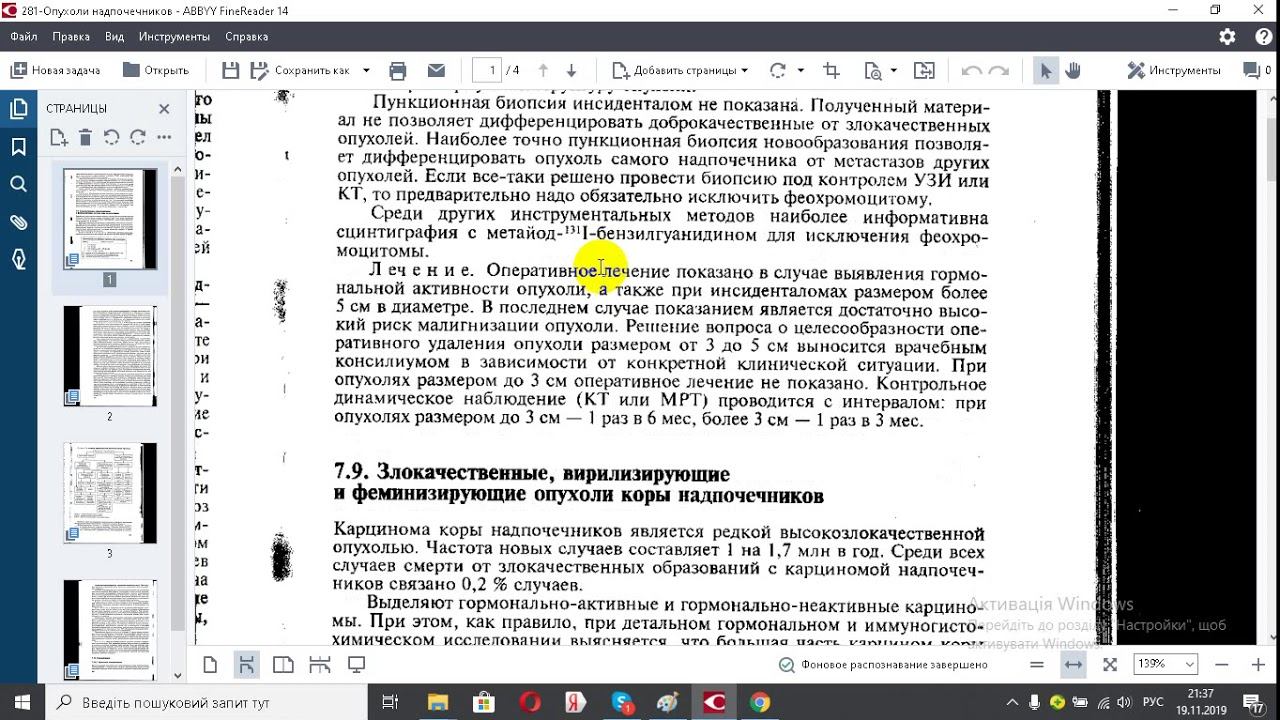The height and width of the screenshot is (720, 1280).
Task: Expand Добавить страницы dropdown arrow
Action: 745,70
